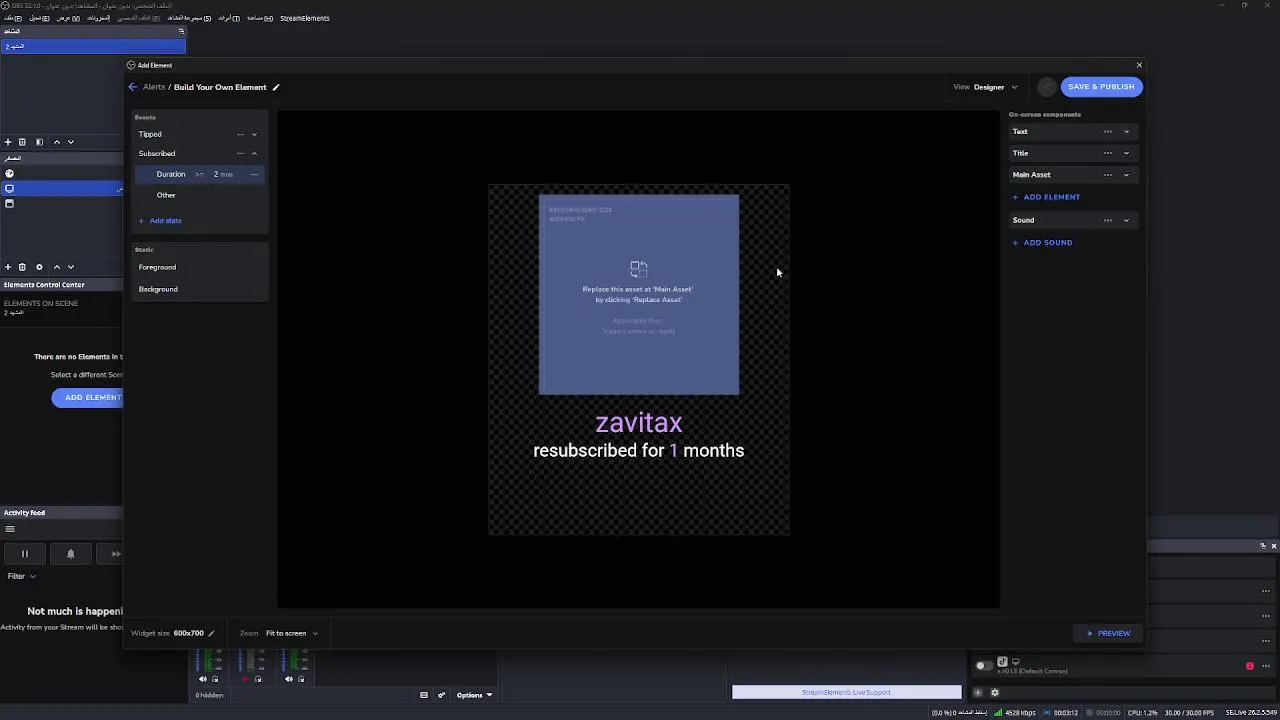Open the audio mixer Options dropdown
Viewport: 1280px width, 720px height.
pyautogui.click(x=474, y=695)
